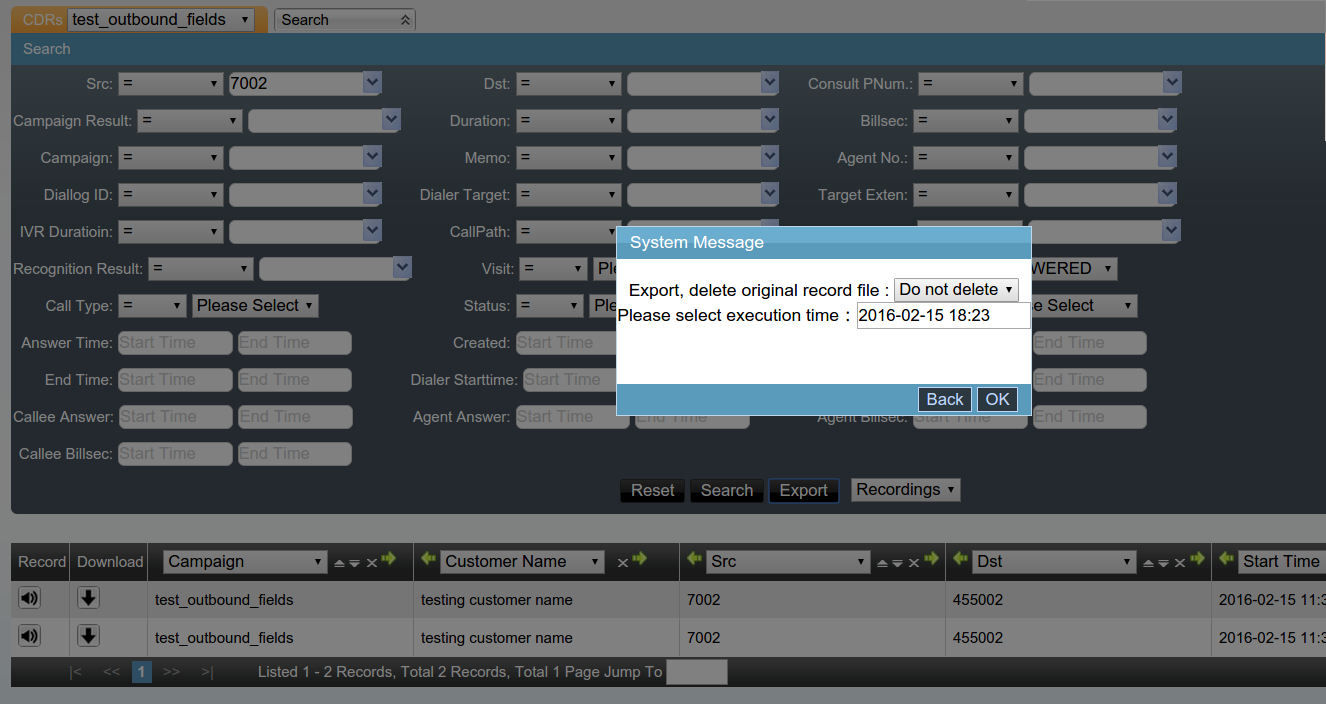Click green left arrow in Customer Name header
Image resolution: width=1326 pixels, height=704 pixels.
coord(428,559)
